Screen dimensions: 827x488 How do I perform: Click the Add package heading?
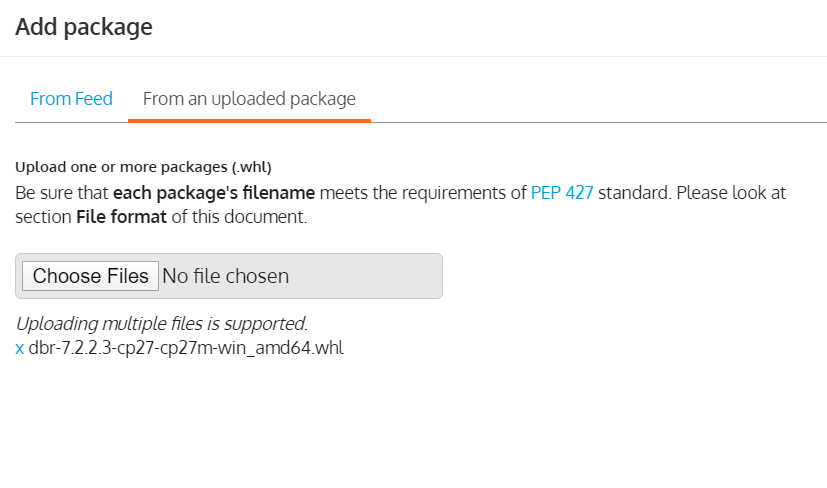[x=84, y=27]
